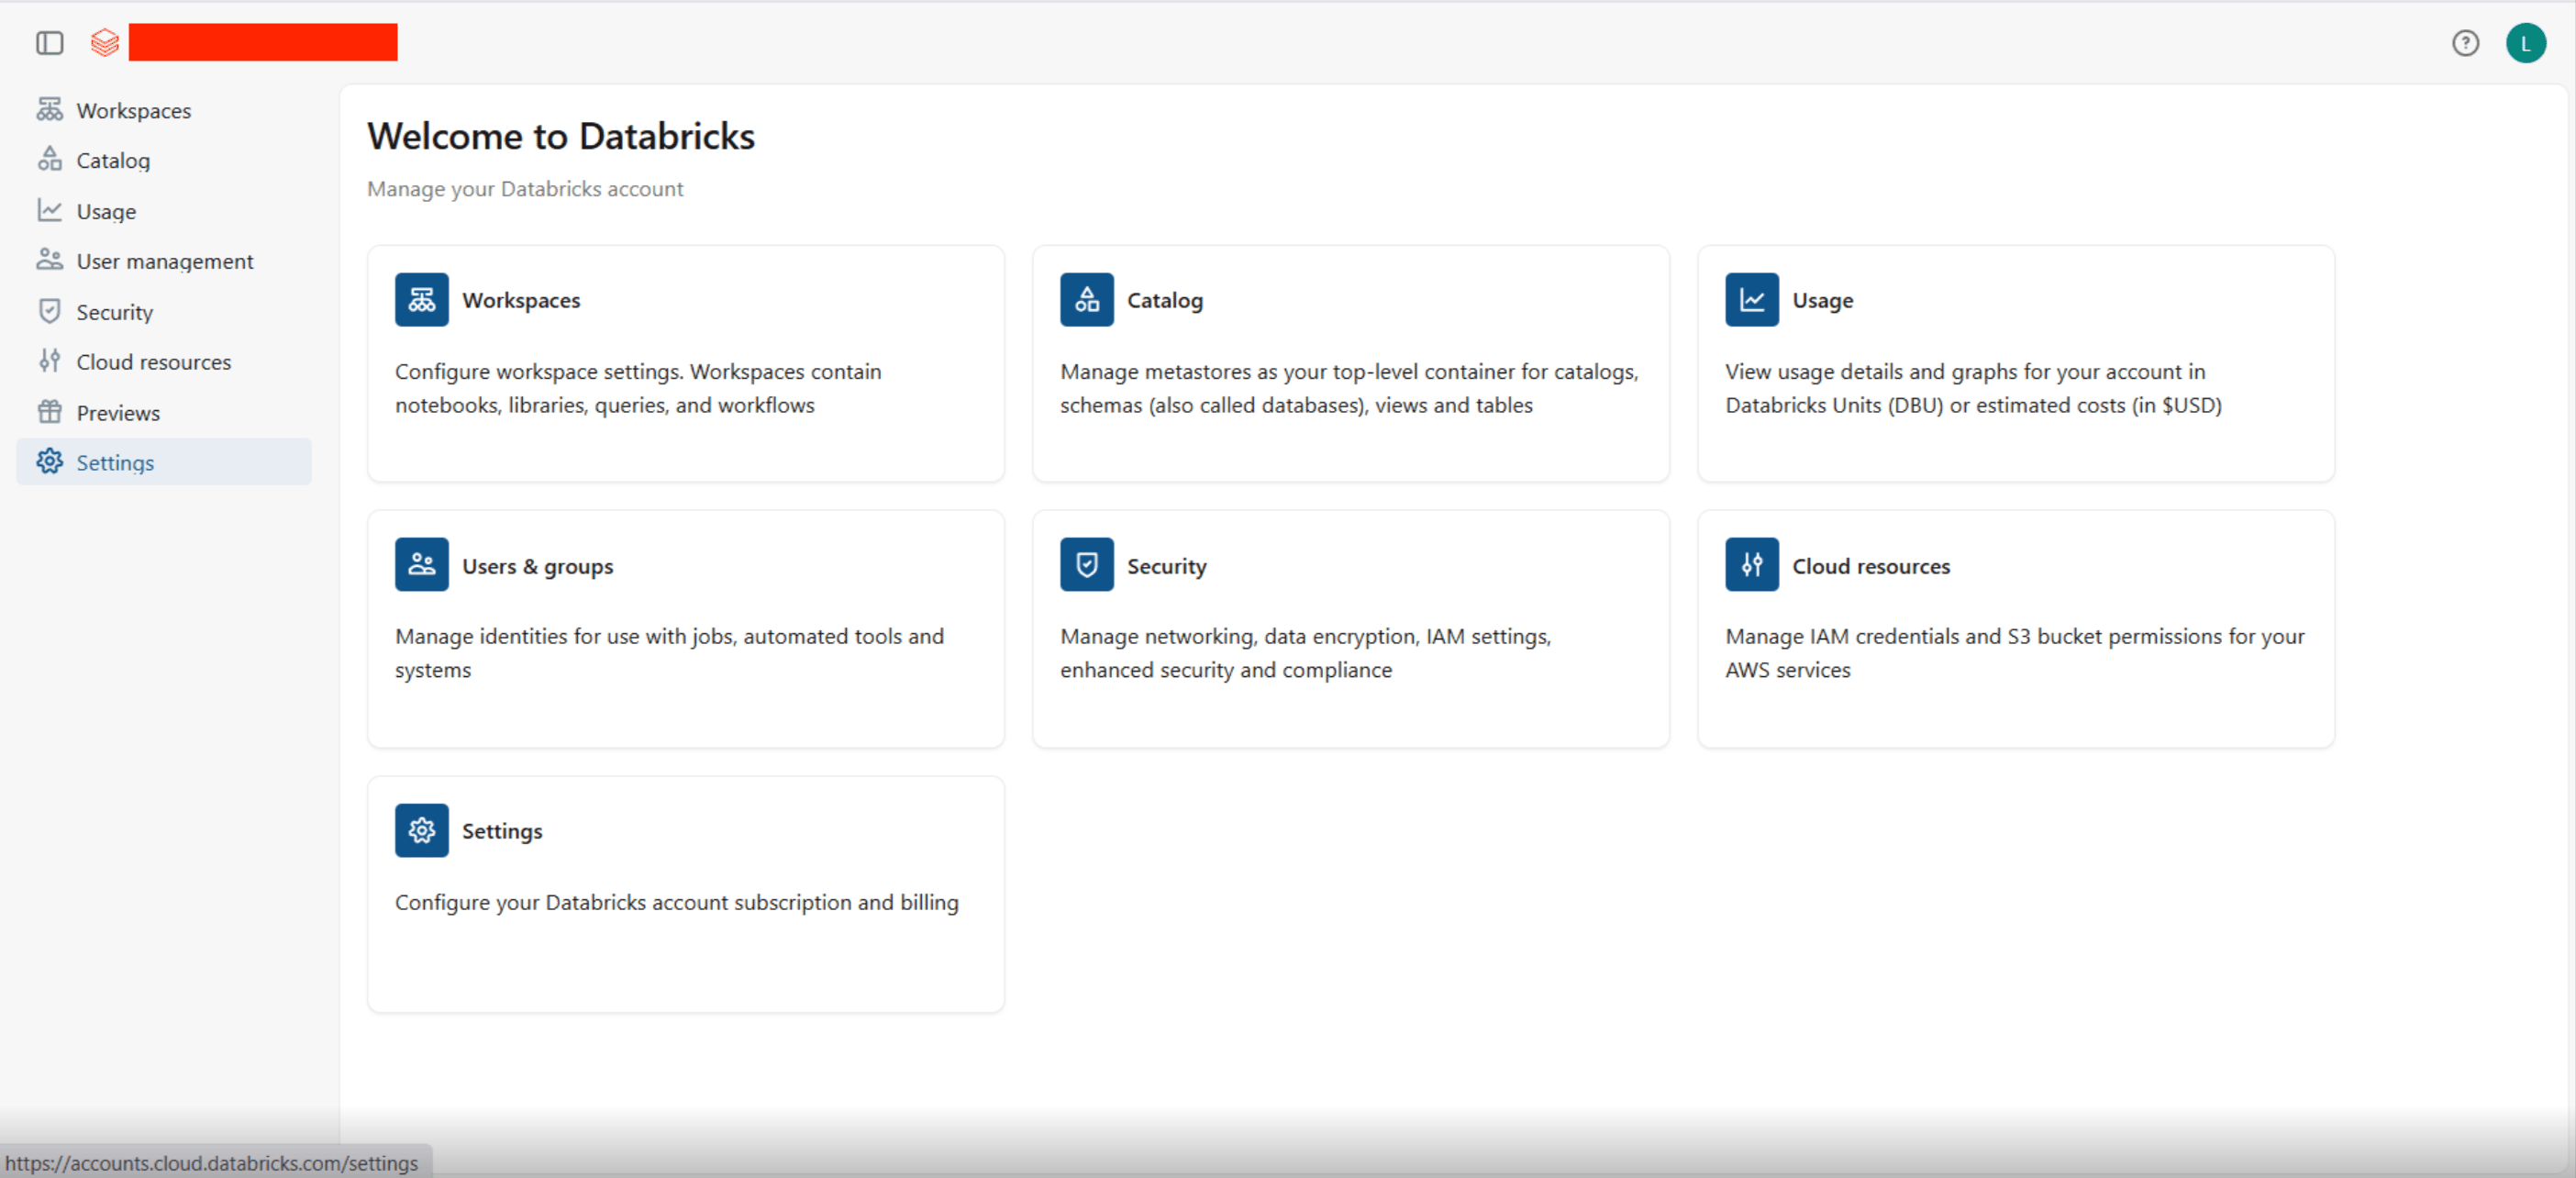
Task: Open the Settings card title link
Action: tap(502, 831)
